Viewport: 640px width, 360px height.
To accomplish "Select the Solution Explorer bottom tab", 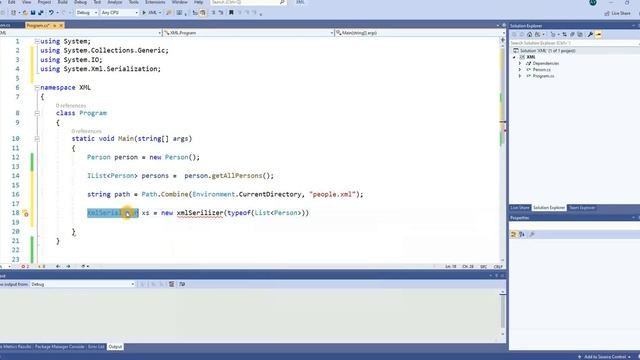I will click(549, 208).
